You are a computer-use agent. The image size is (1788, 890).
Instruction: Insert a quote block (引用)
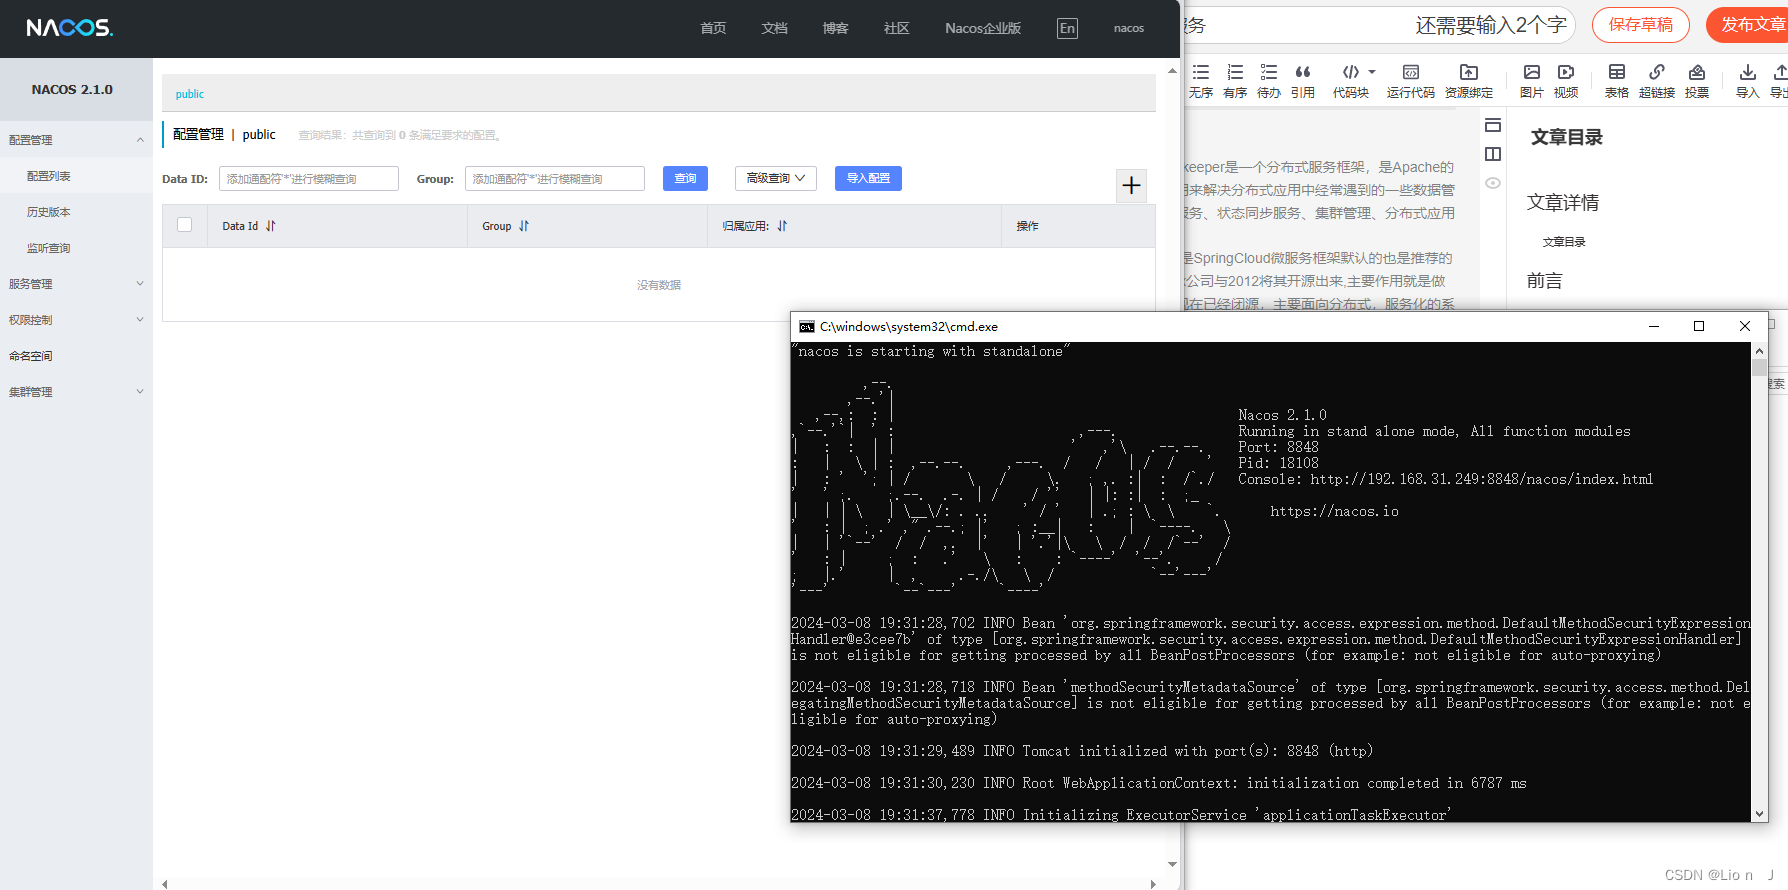tap(1303, 80)
